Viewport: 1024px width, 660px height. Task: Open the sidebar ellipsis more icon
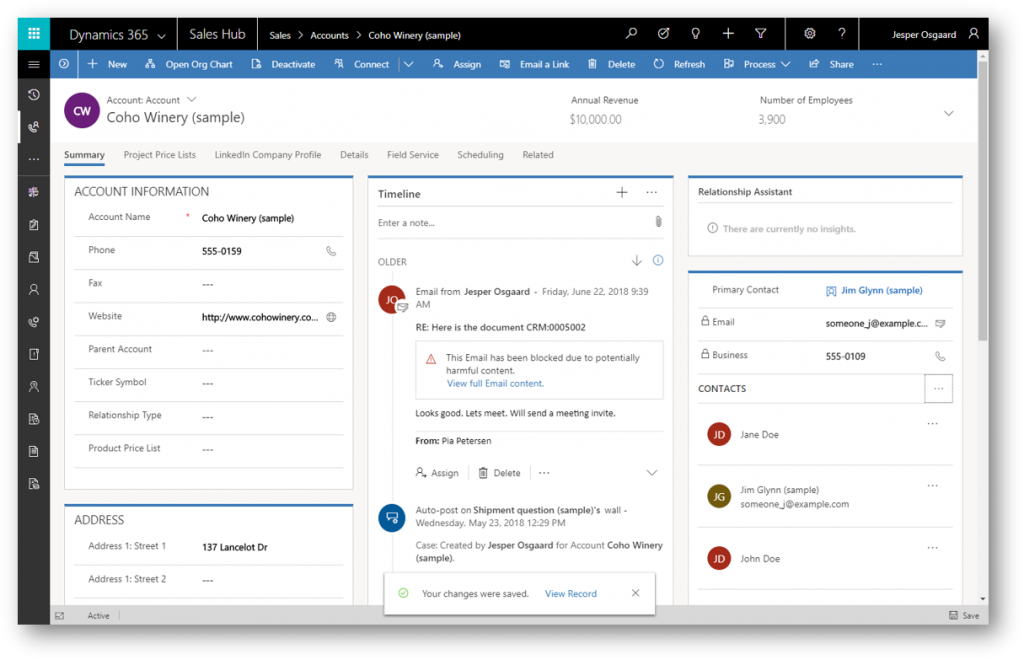34,159
